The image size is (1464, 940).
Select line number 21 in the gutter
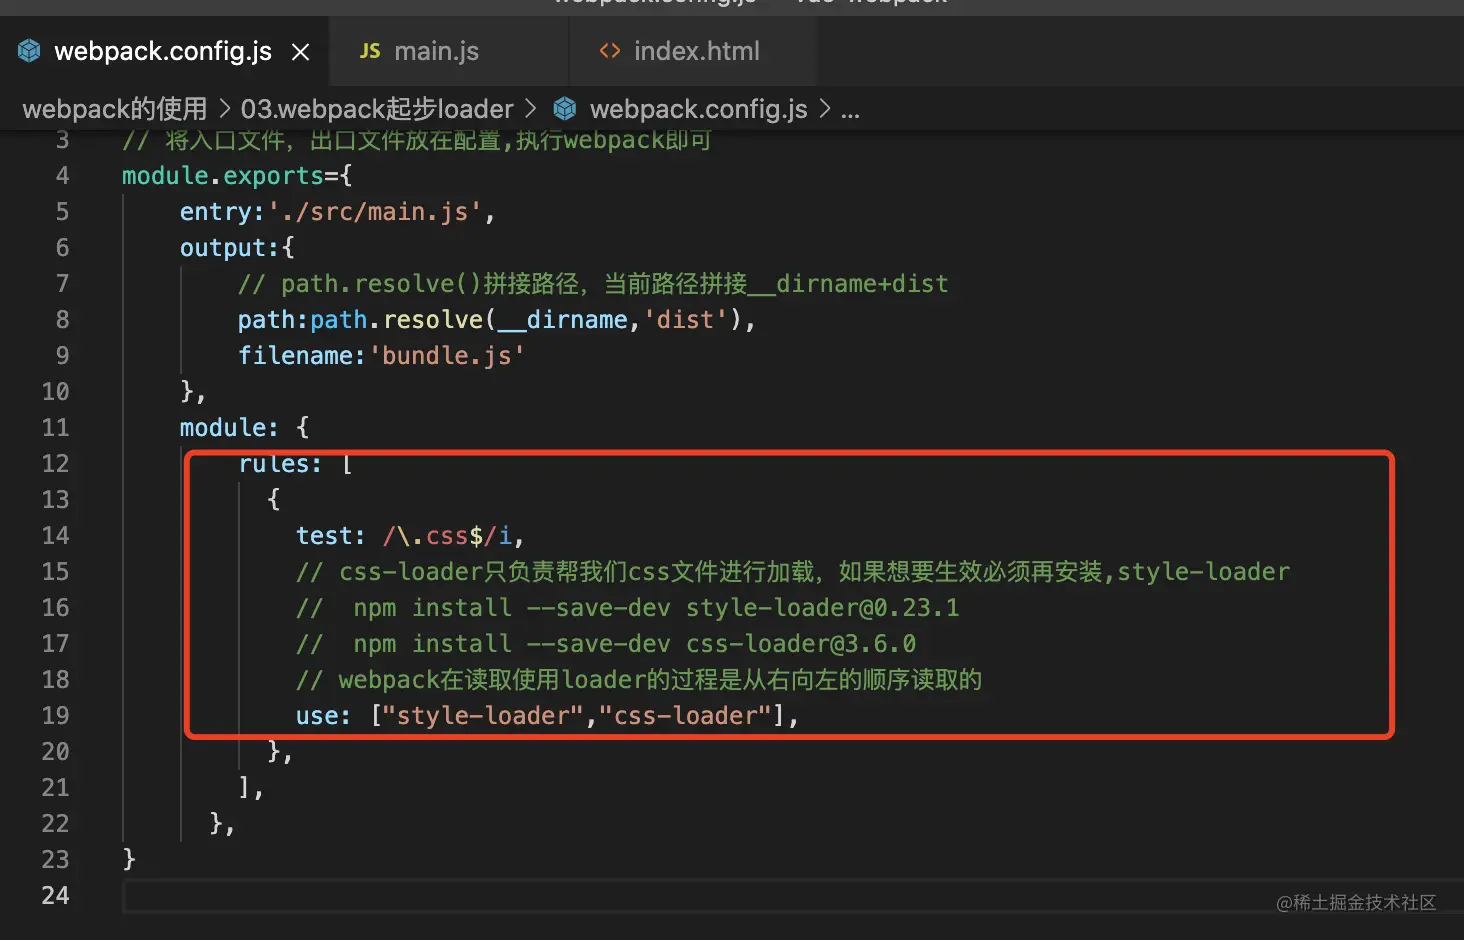pyautogui.click(x=56, y=788)
